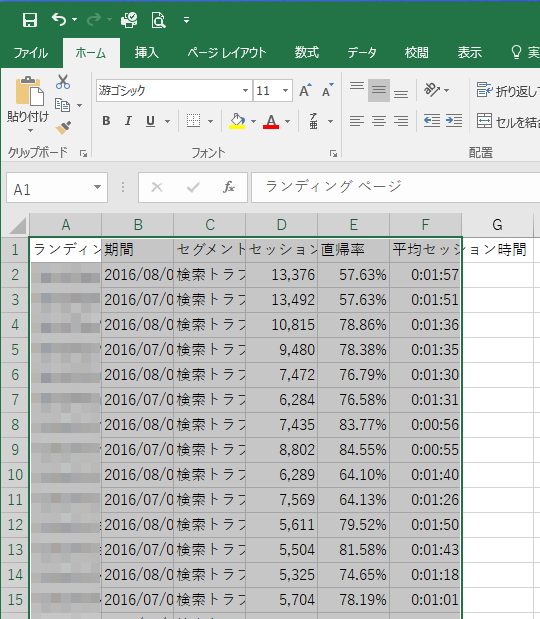Click the 折り返し wrap text button

pyautogui.click(x=507, y=91)
